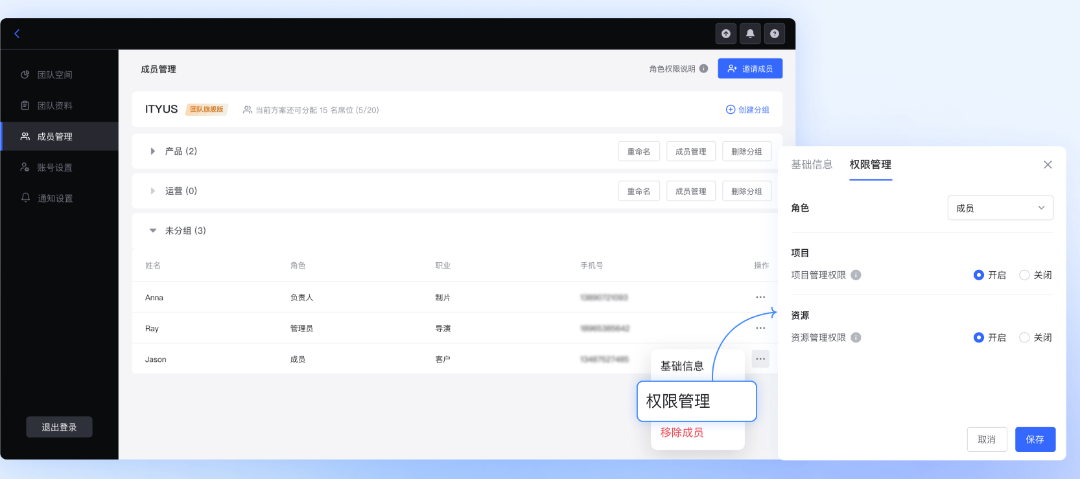The width and height of the screenshot is (1080, 479).
Task: Click 重命名 for the 运营 group
Action: point(639,191)
